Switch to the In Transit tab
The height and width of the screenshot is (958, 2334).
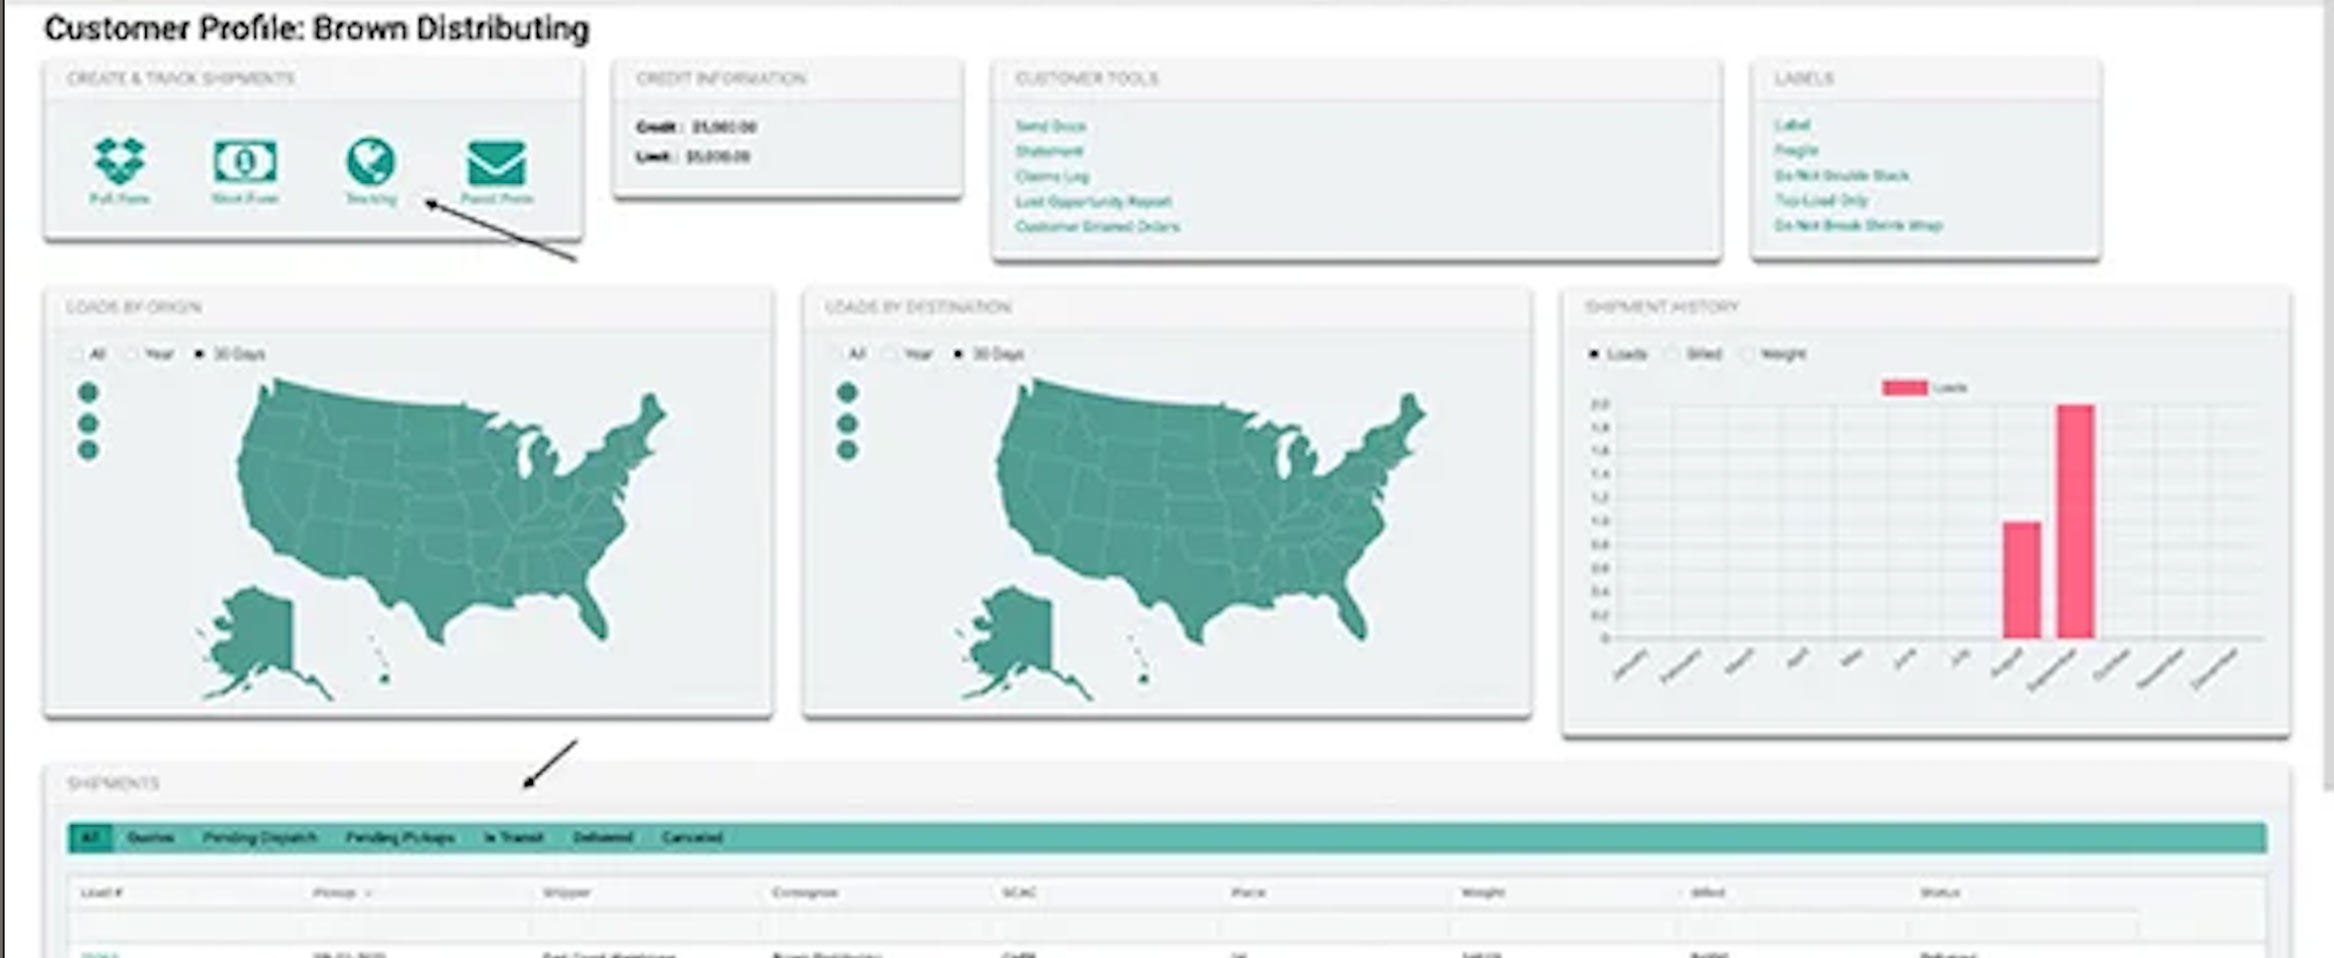tap(514, 837)
